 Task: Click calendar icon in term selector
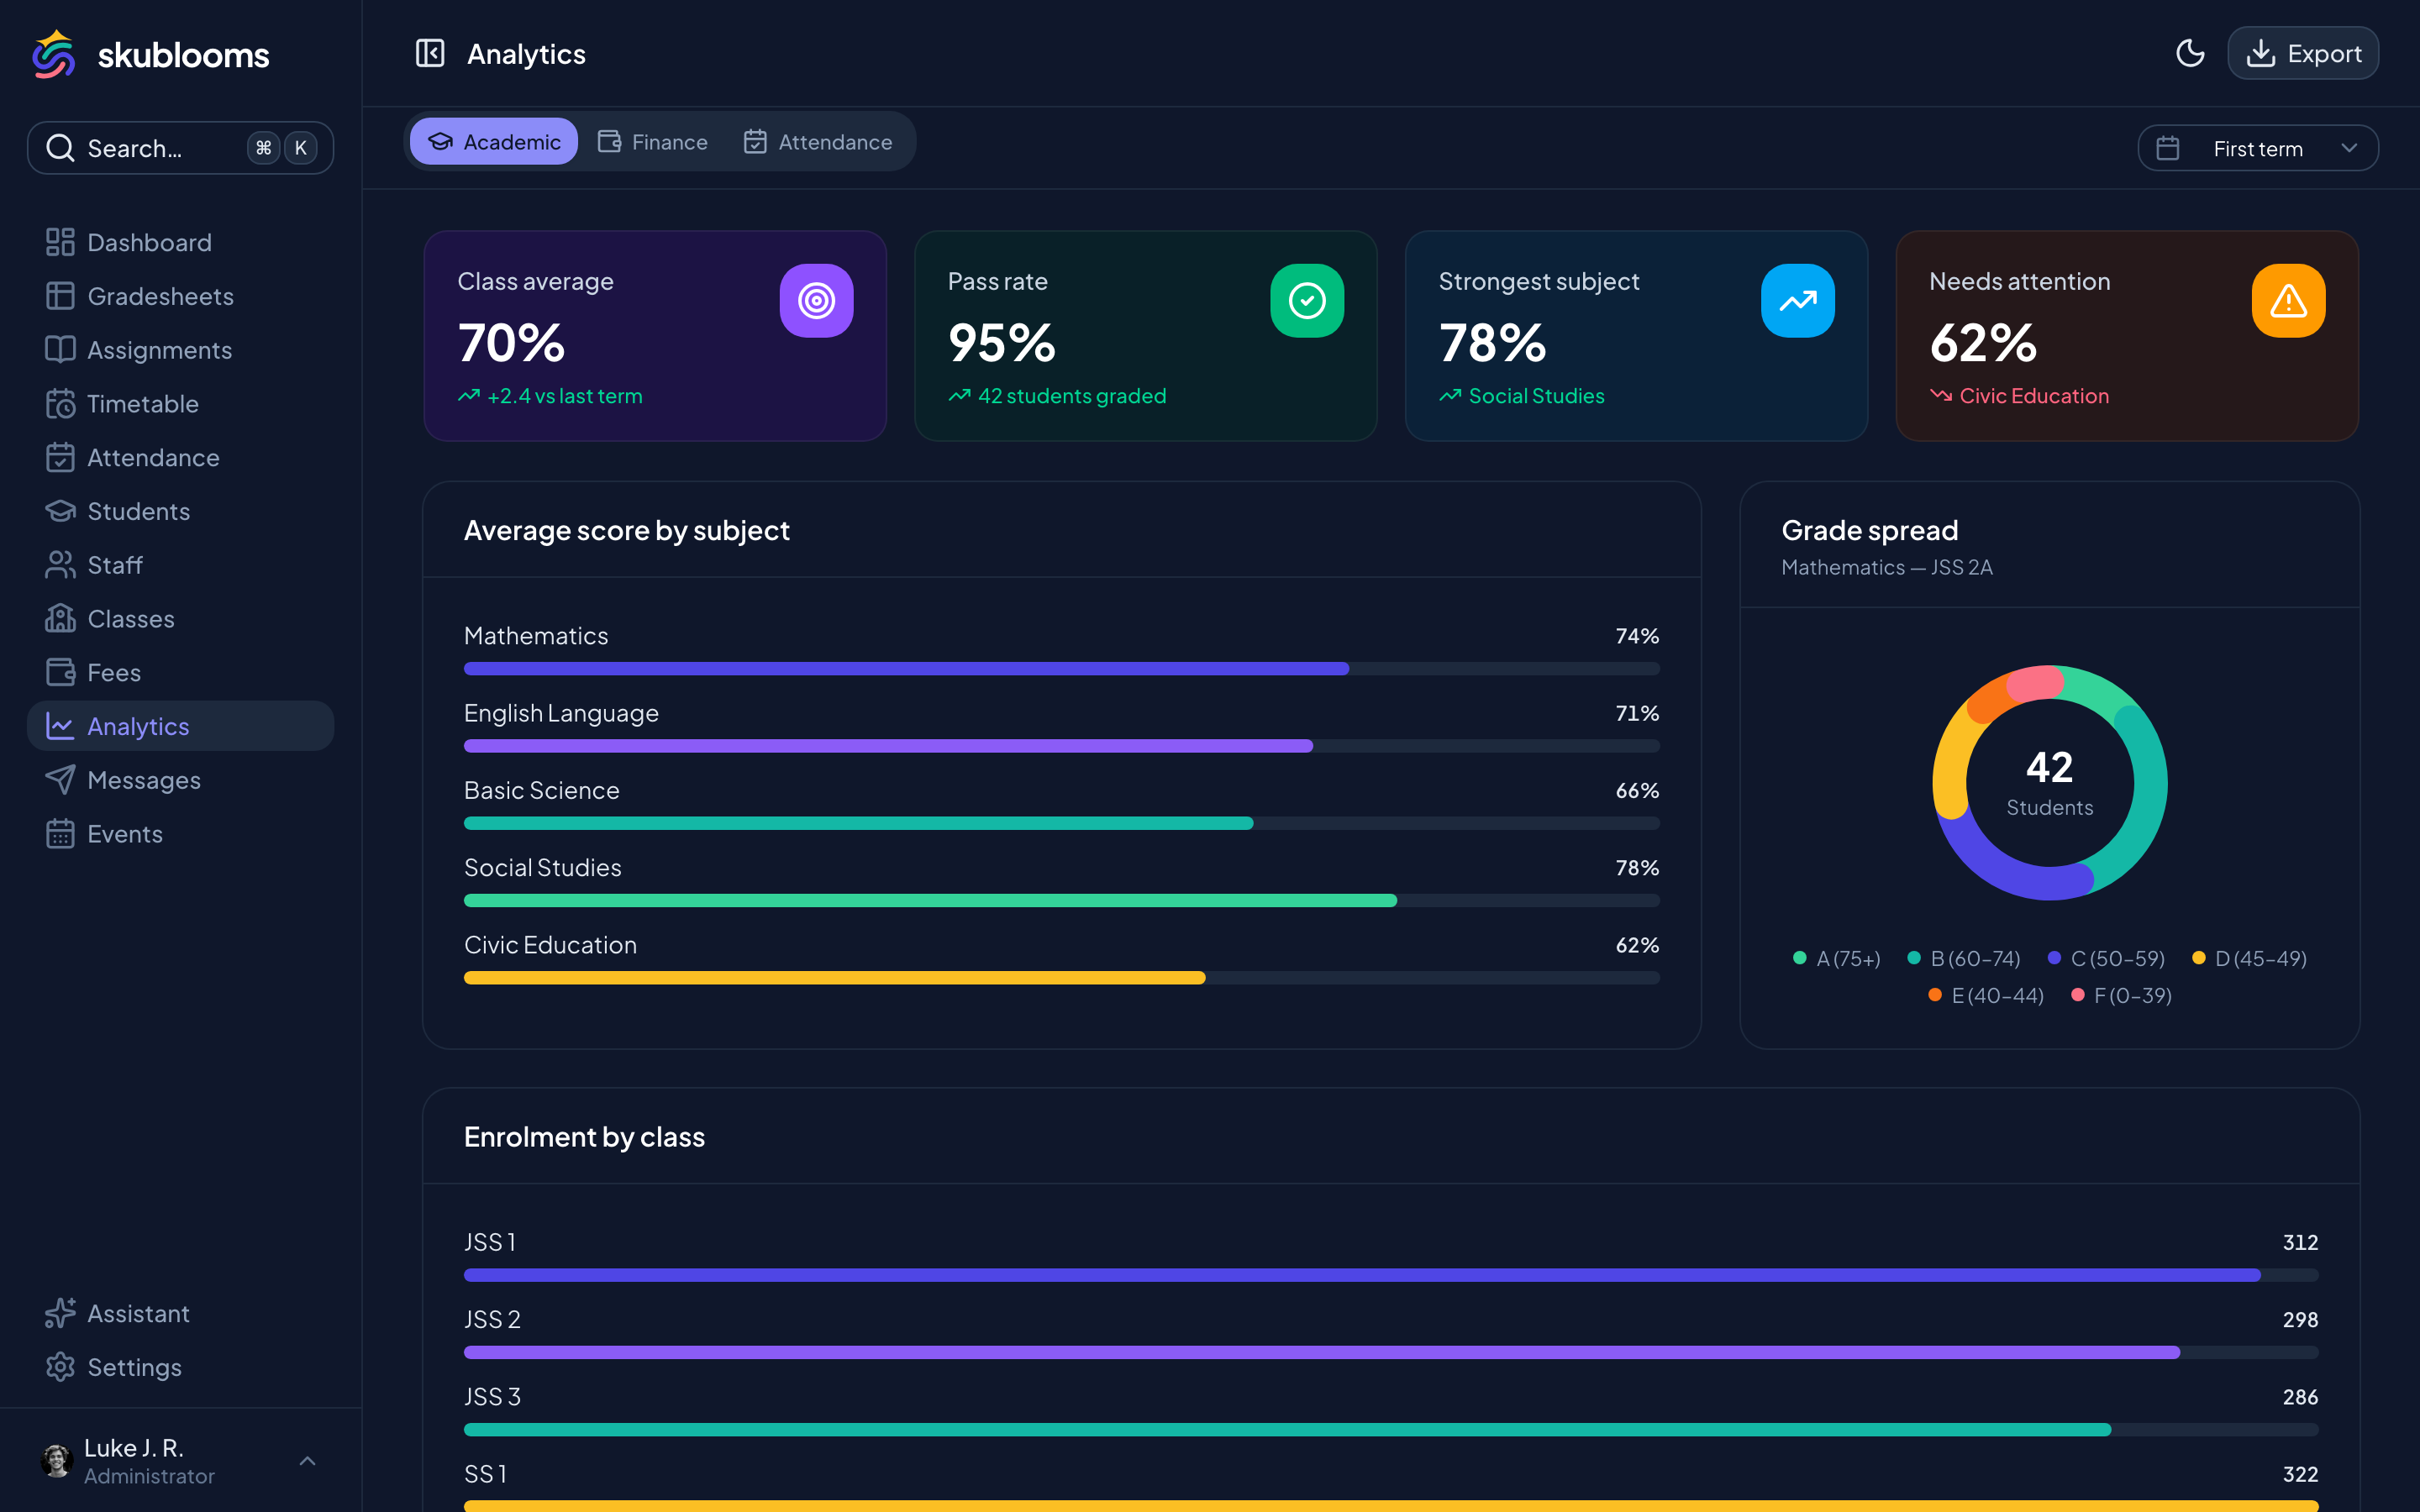coord(2168,148)
